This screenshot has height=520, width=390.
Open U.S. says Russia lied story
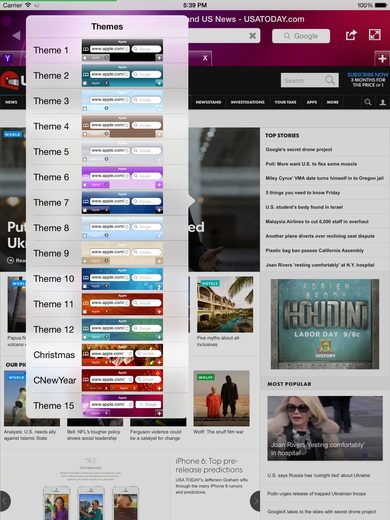tap(318, 475)
